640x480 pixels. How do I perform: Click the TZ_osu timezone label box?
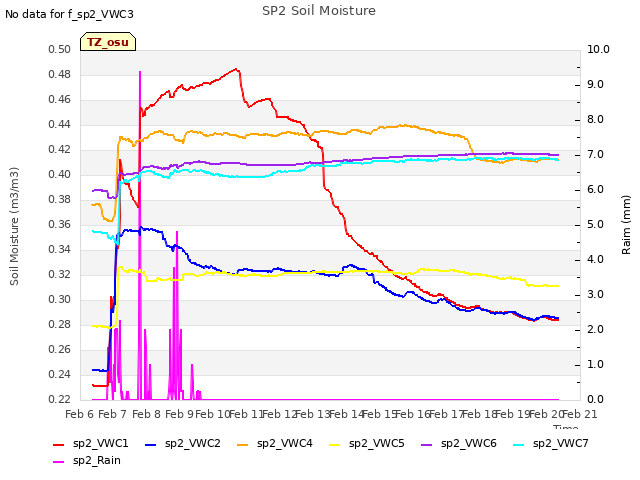[108, 42]
